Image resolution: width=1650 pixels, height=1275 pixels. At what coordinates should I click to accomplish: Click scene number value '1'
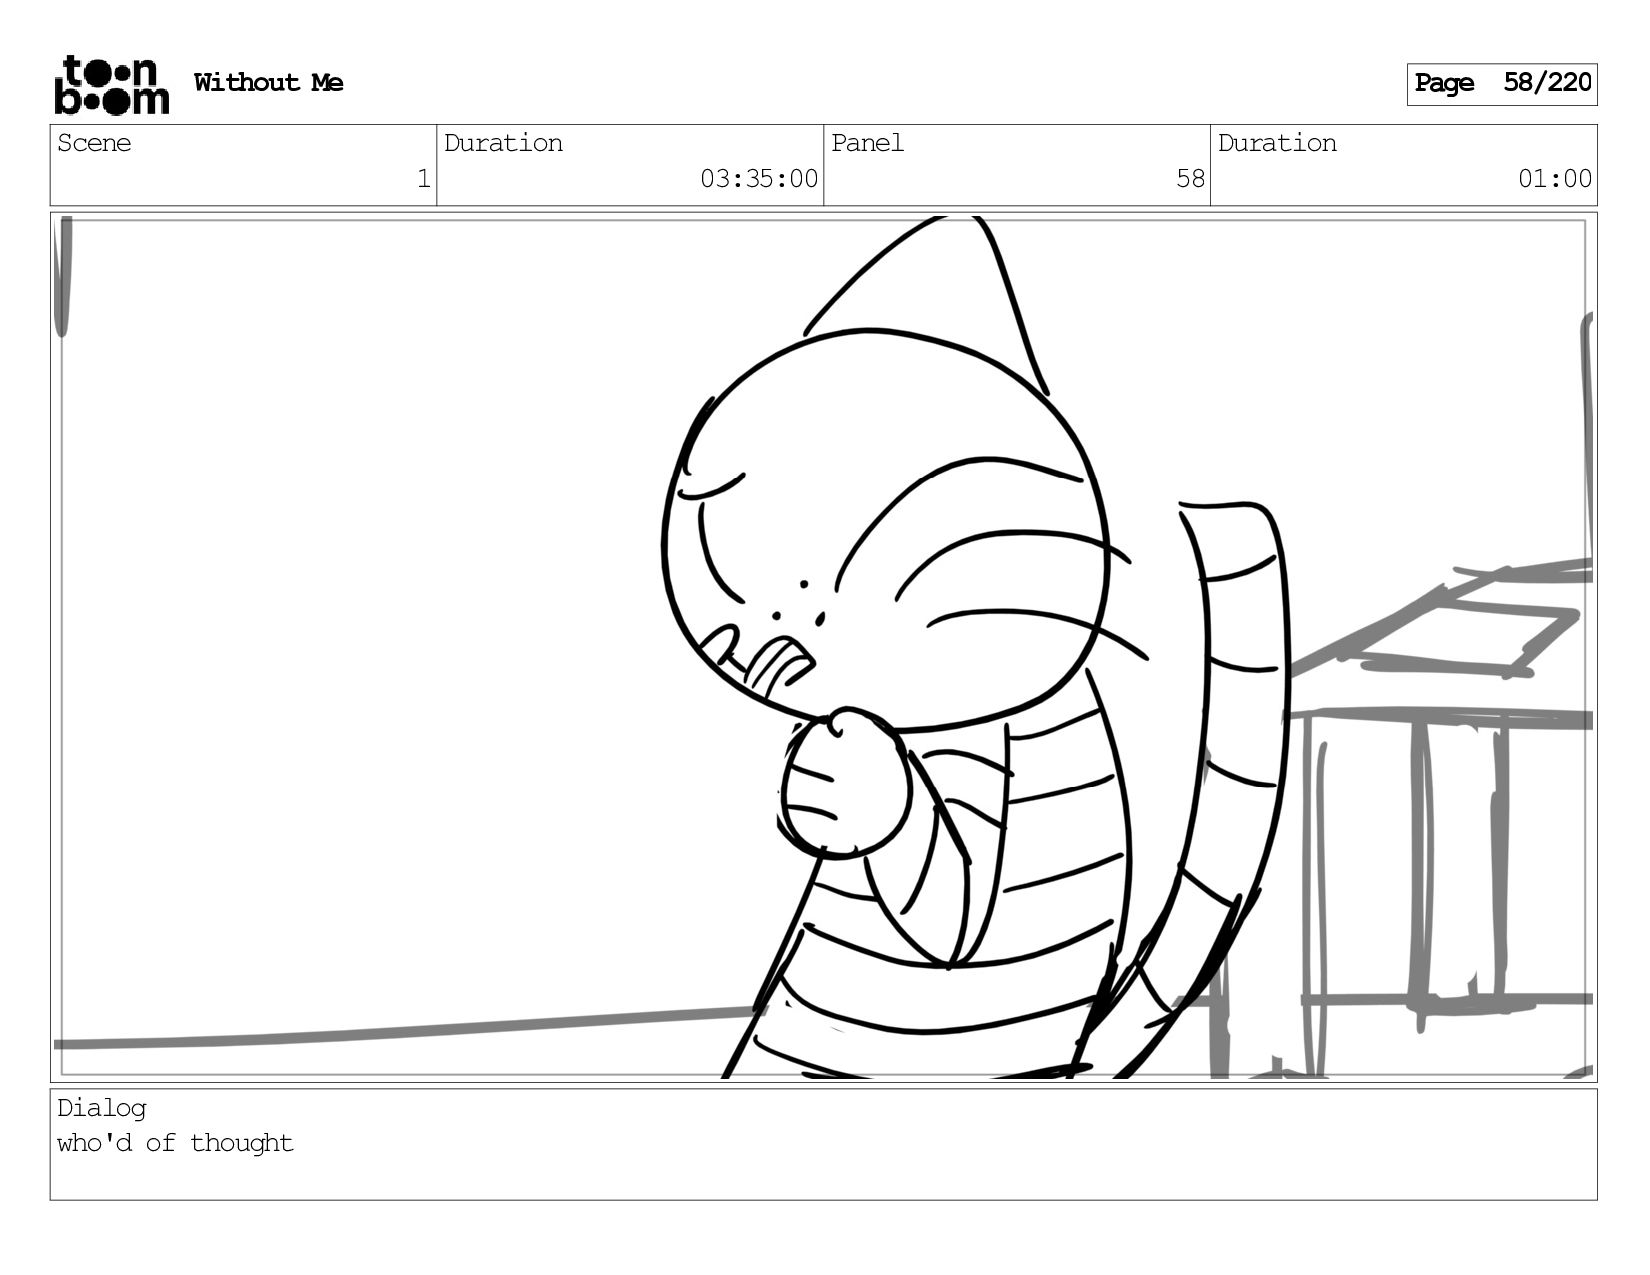click(x=423, y=179)
